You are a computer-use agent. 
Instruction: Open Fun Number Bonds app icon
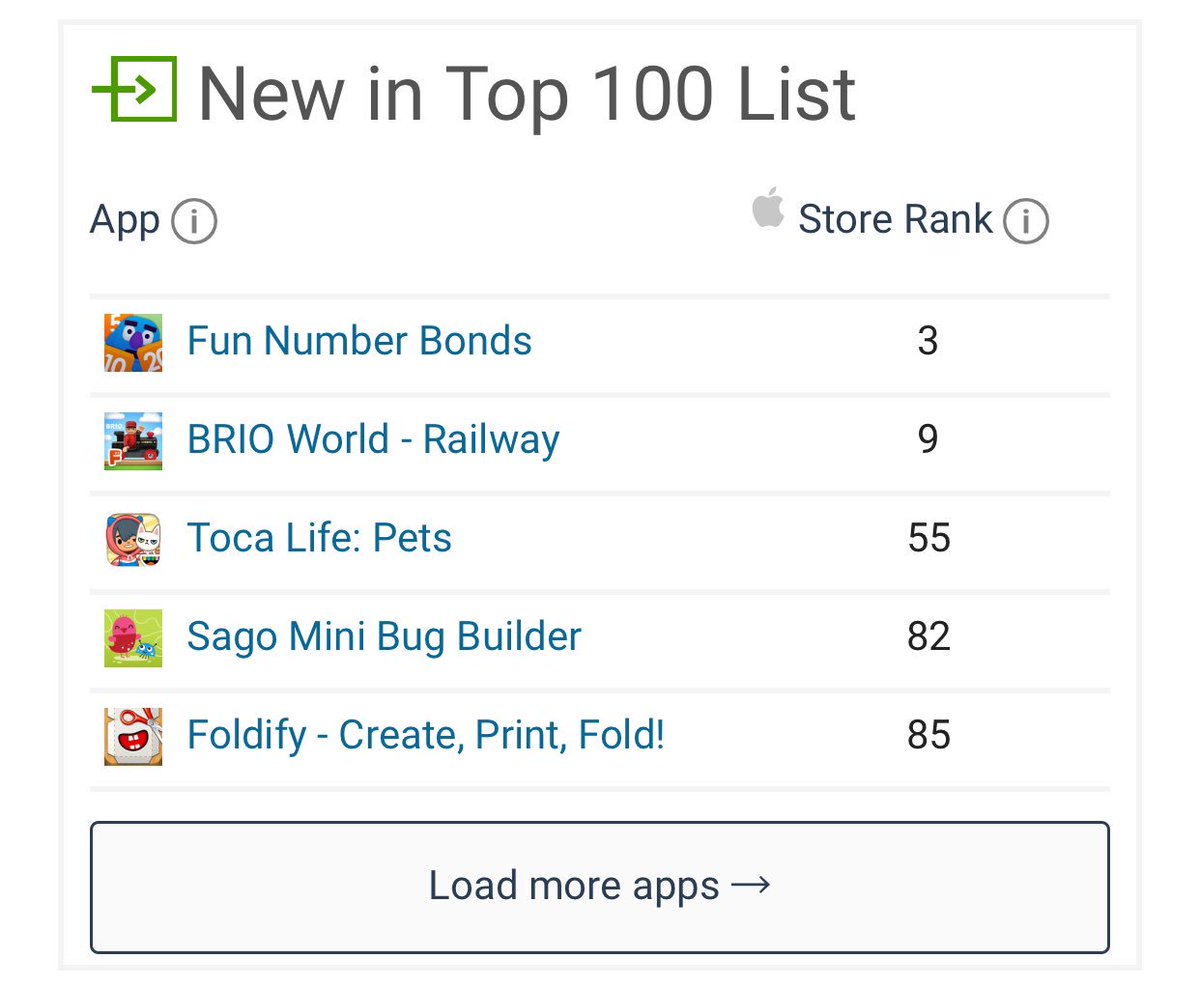click(x=133, y=343)
